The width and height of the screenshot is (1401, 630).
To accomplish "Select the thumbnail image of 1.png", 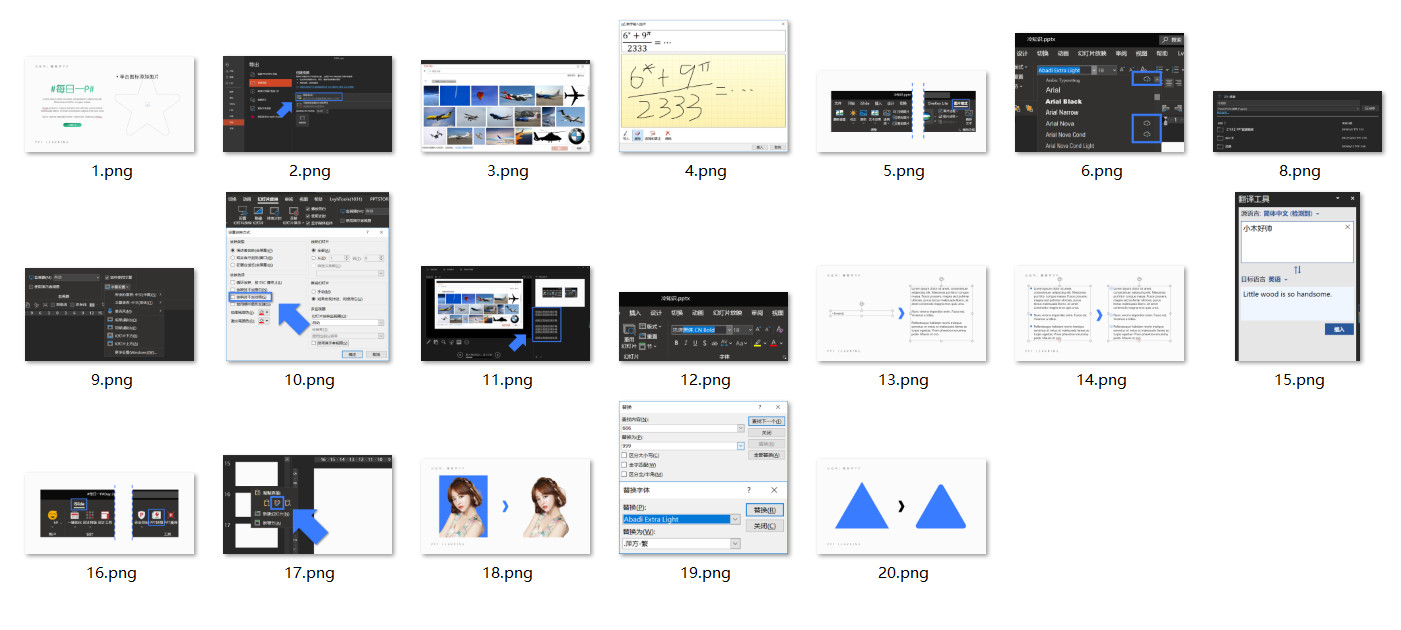I will 110,104.
